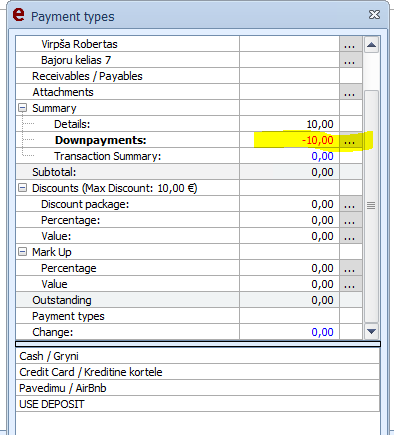Click Details value 10,00

pyautogui.click(x=320, y=124)
